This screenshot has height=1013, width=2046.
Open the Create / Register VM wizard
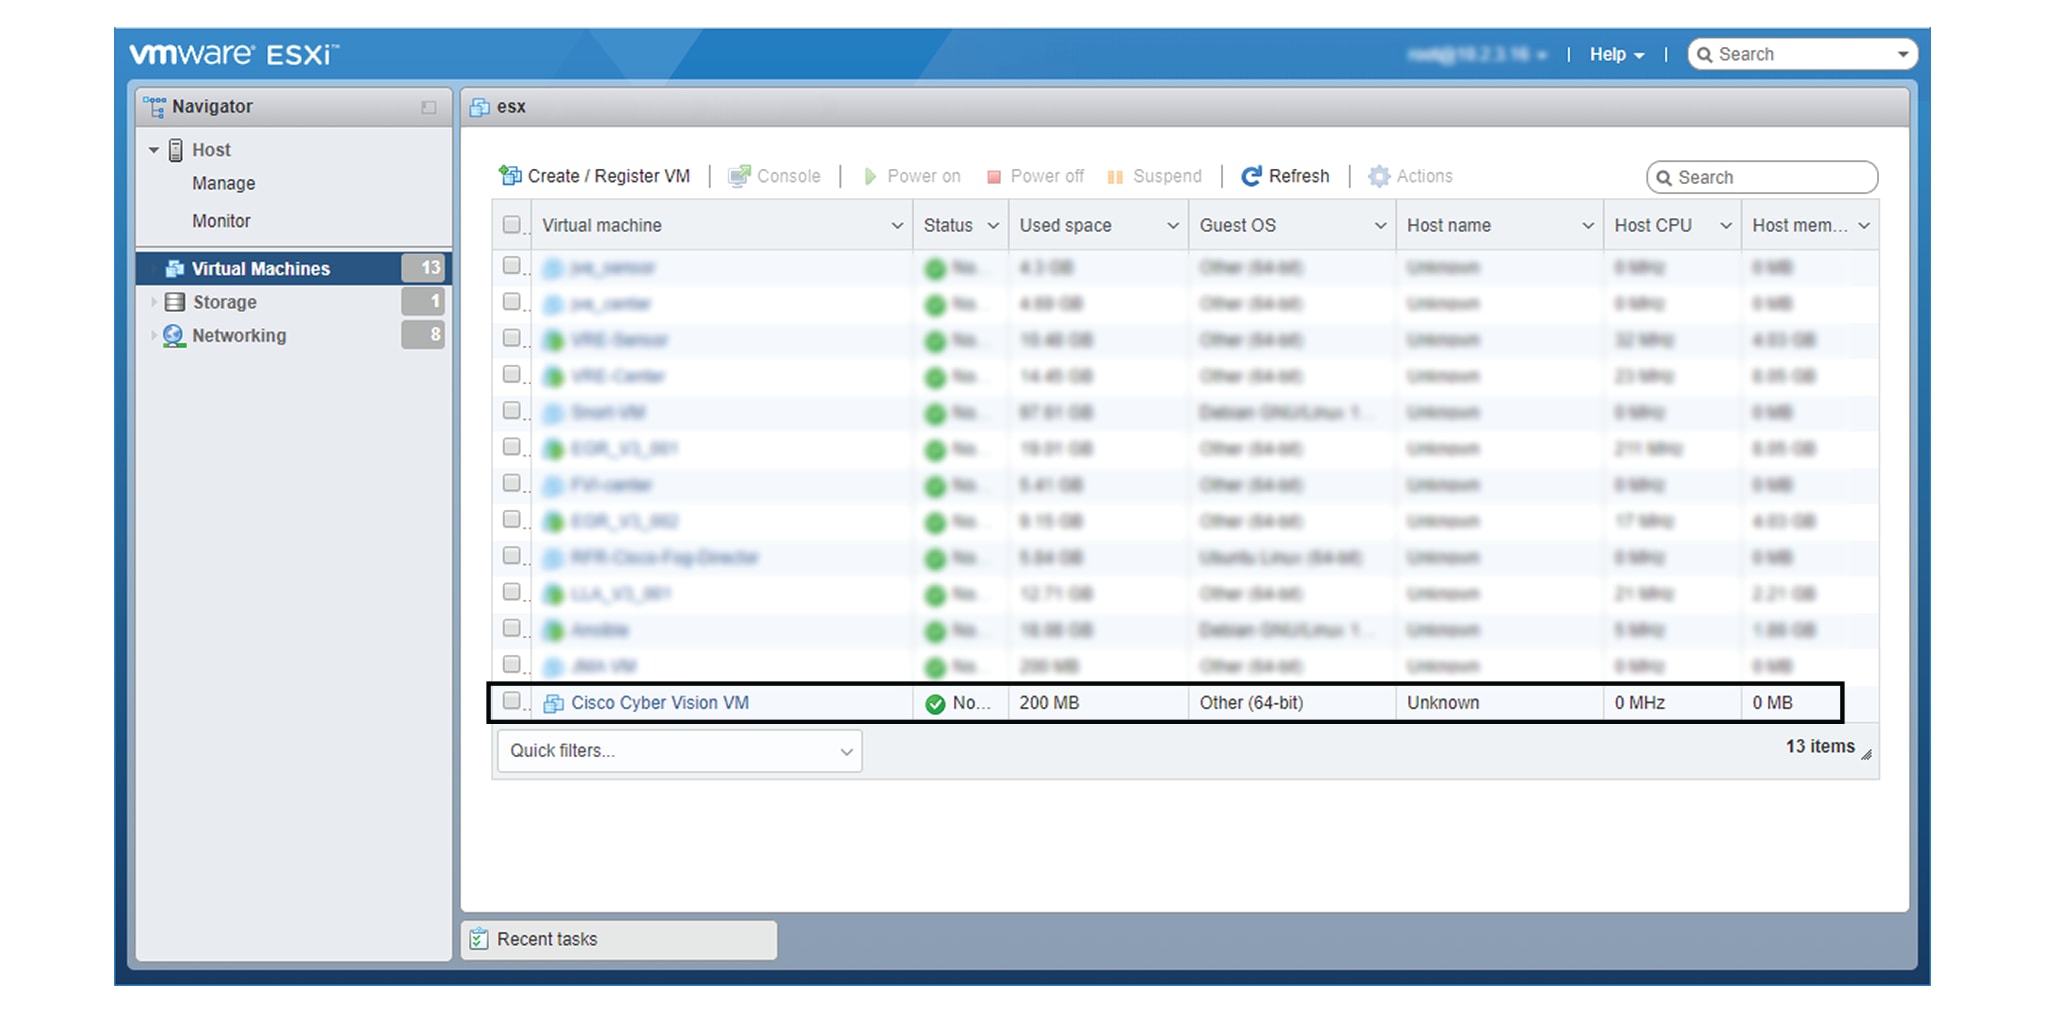[x=597, y=175]
